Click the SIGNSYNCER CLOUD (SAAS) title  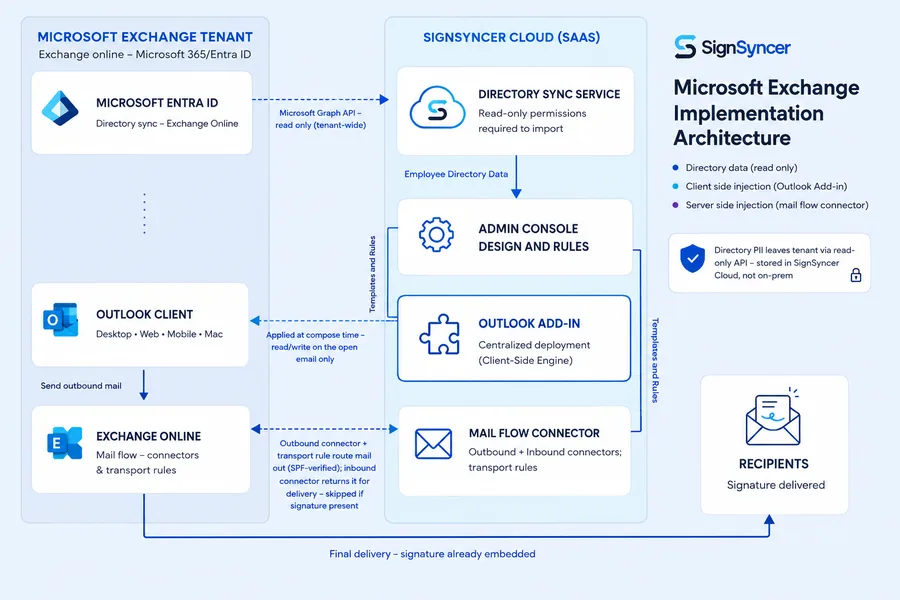click(x=511, y=37)
